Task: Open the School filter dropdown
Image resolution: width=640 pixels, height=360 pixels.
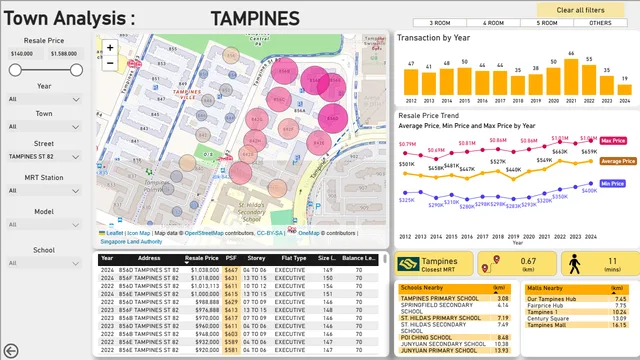Action: [x=44, y=263]
